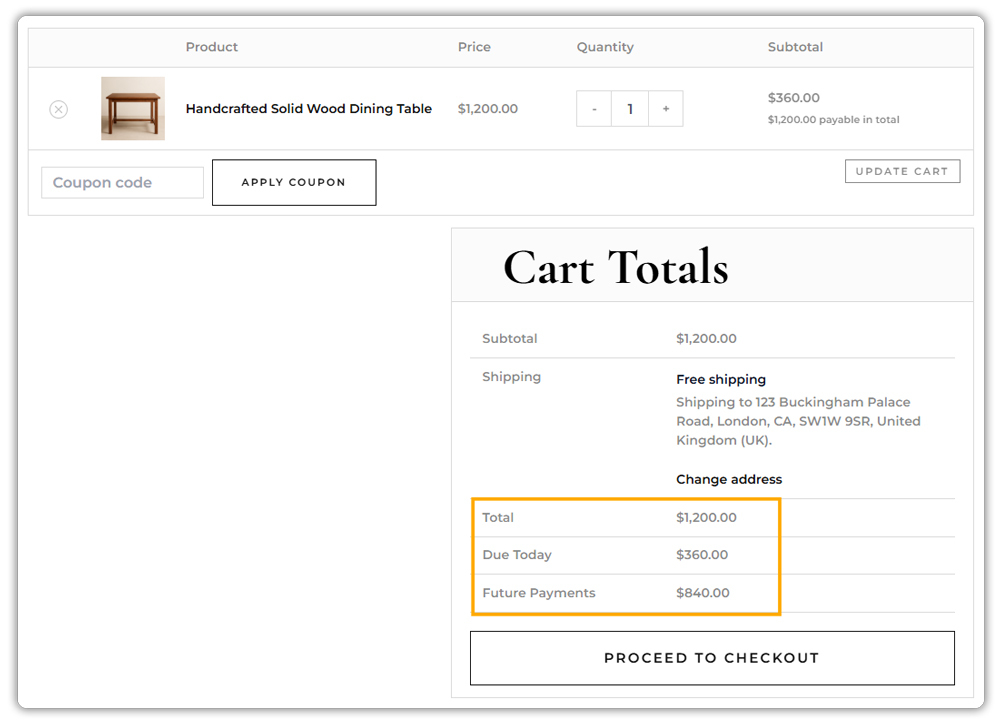The width and height of the screenshot is (1000, 724).
Task: Click Proceed to Checkout
Action: tap(712, 658)
